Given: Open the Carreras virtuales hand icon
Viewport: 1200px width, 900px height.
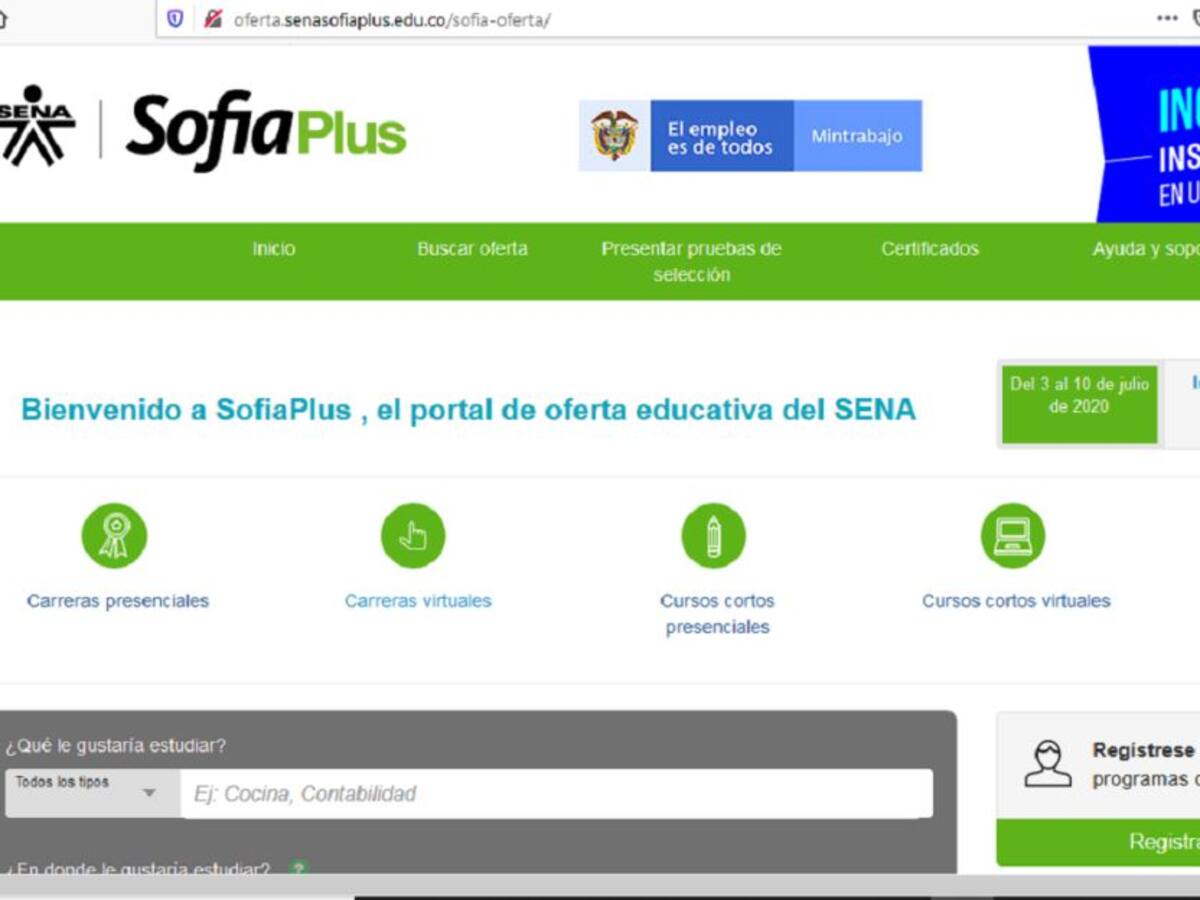Looking at the screenshot, I should 413,536.
